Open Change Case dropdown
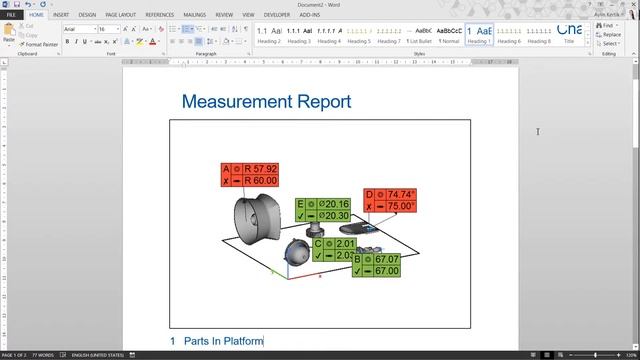 [x=146, y=29]
